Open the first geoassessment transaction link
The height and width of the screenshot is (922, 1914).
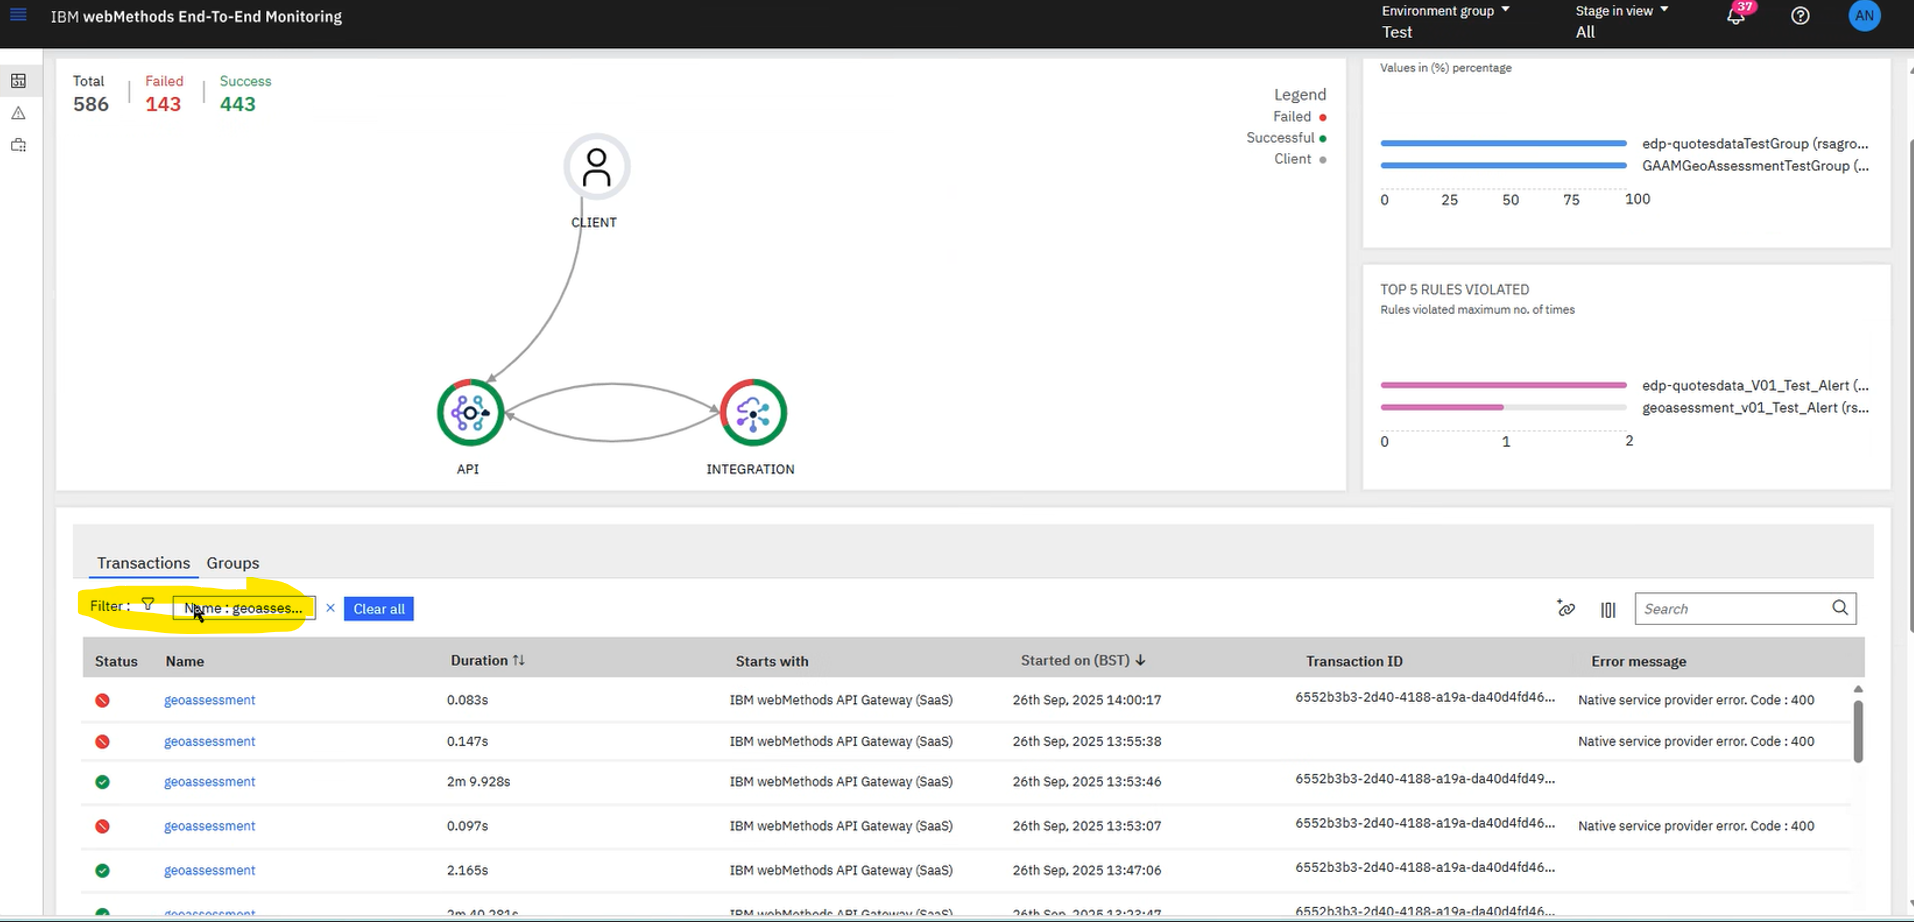point(209,700)
